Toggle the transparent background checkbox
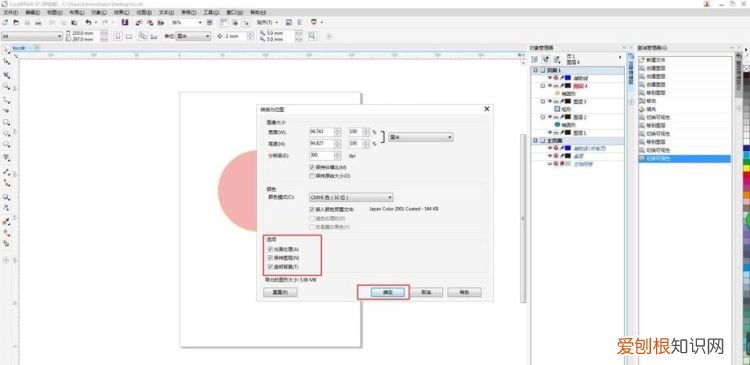Screen dimensions: 750x365 pos(270,266)
